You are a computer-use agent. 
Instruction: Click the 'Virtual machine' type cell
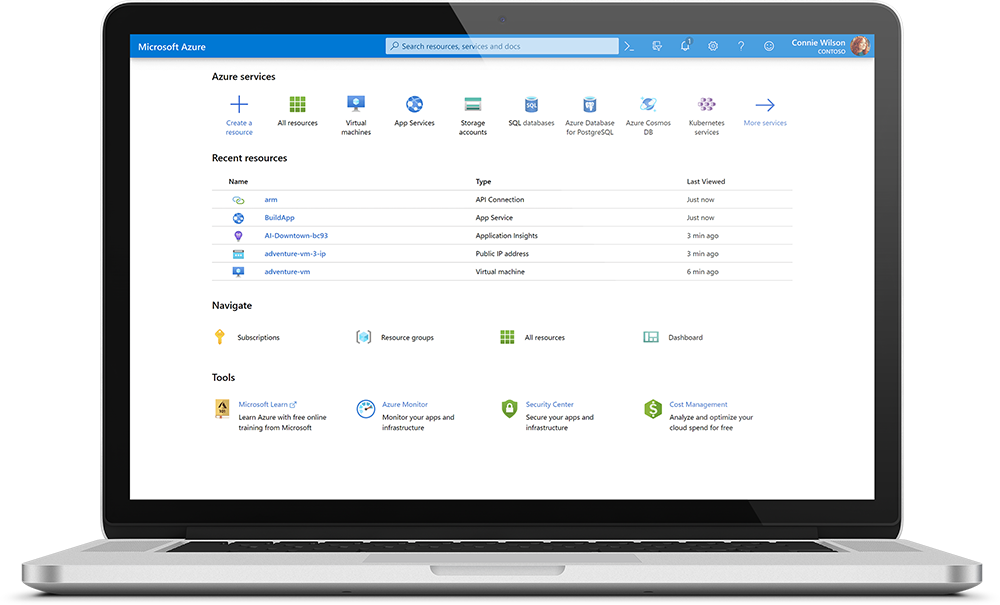tap(500, 272)
